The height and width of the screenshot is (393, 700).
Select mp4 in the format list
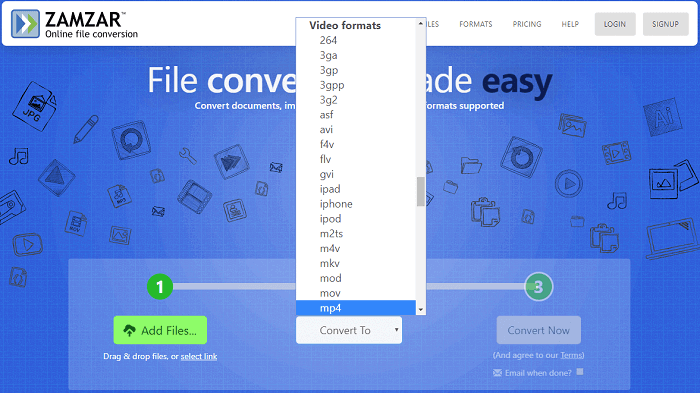356,308
